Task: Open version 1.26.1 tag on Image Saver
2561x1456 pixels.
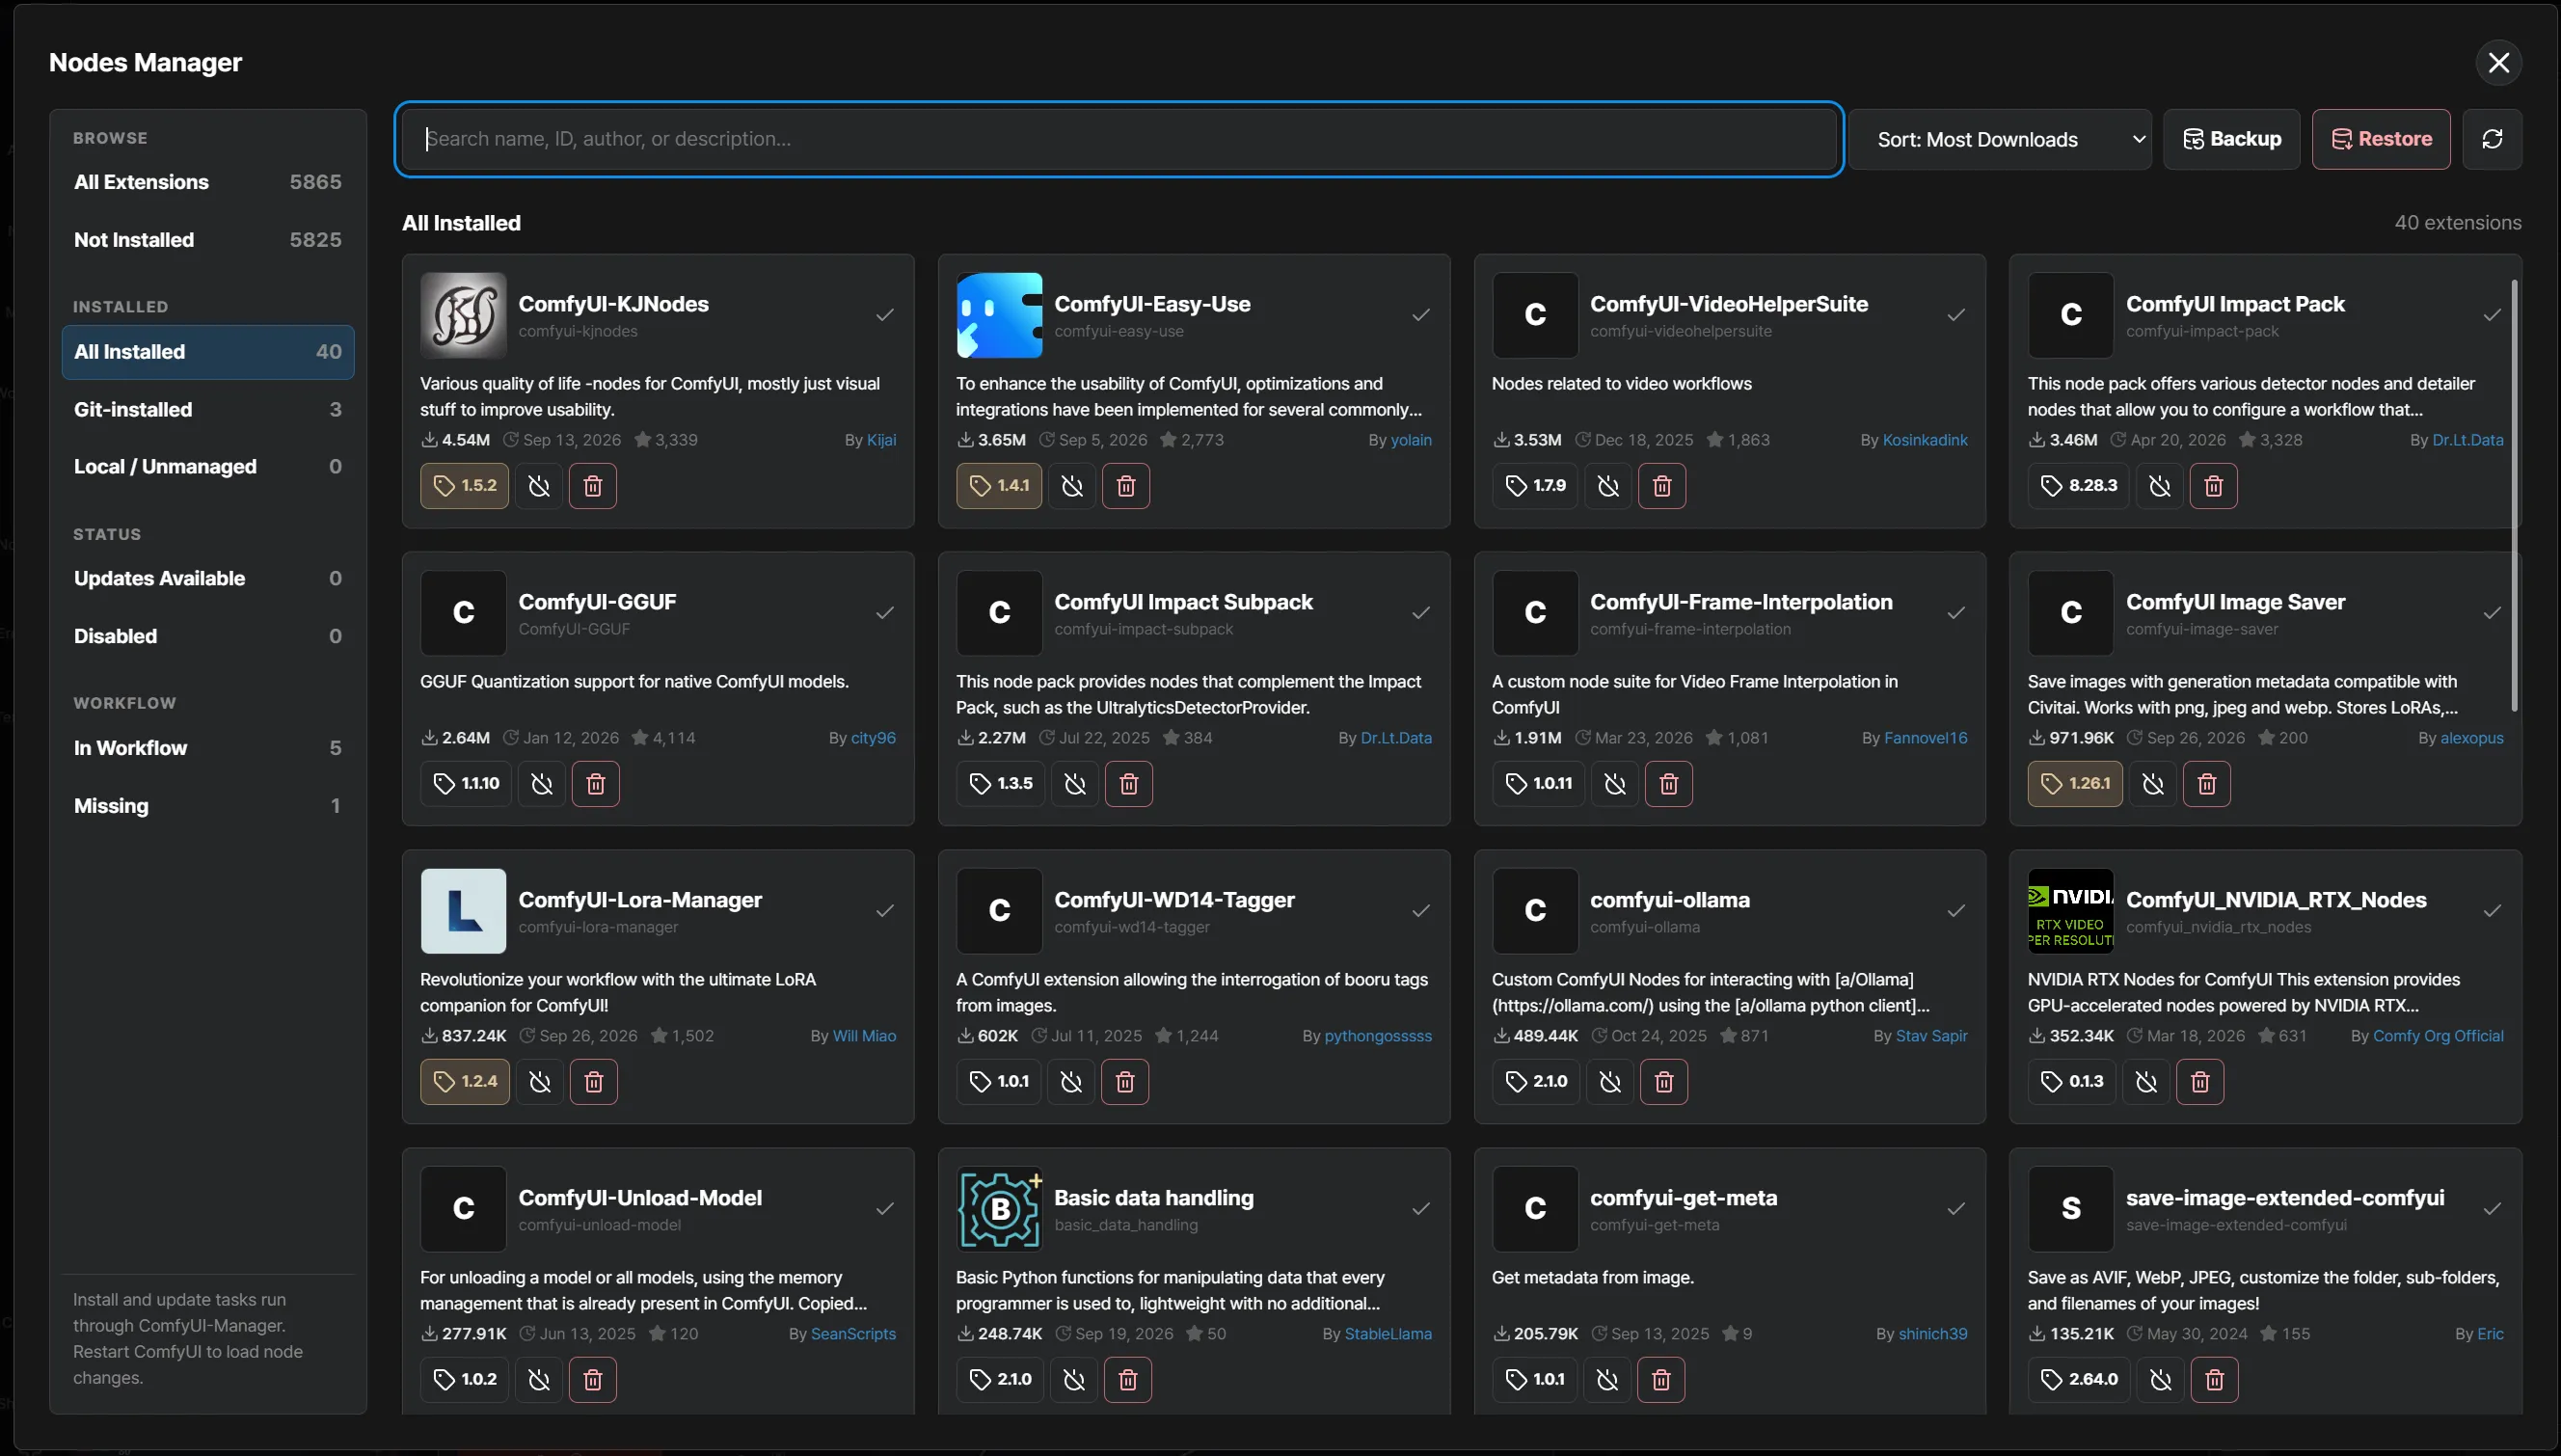Action: tap(2075, 784)
